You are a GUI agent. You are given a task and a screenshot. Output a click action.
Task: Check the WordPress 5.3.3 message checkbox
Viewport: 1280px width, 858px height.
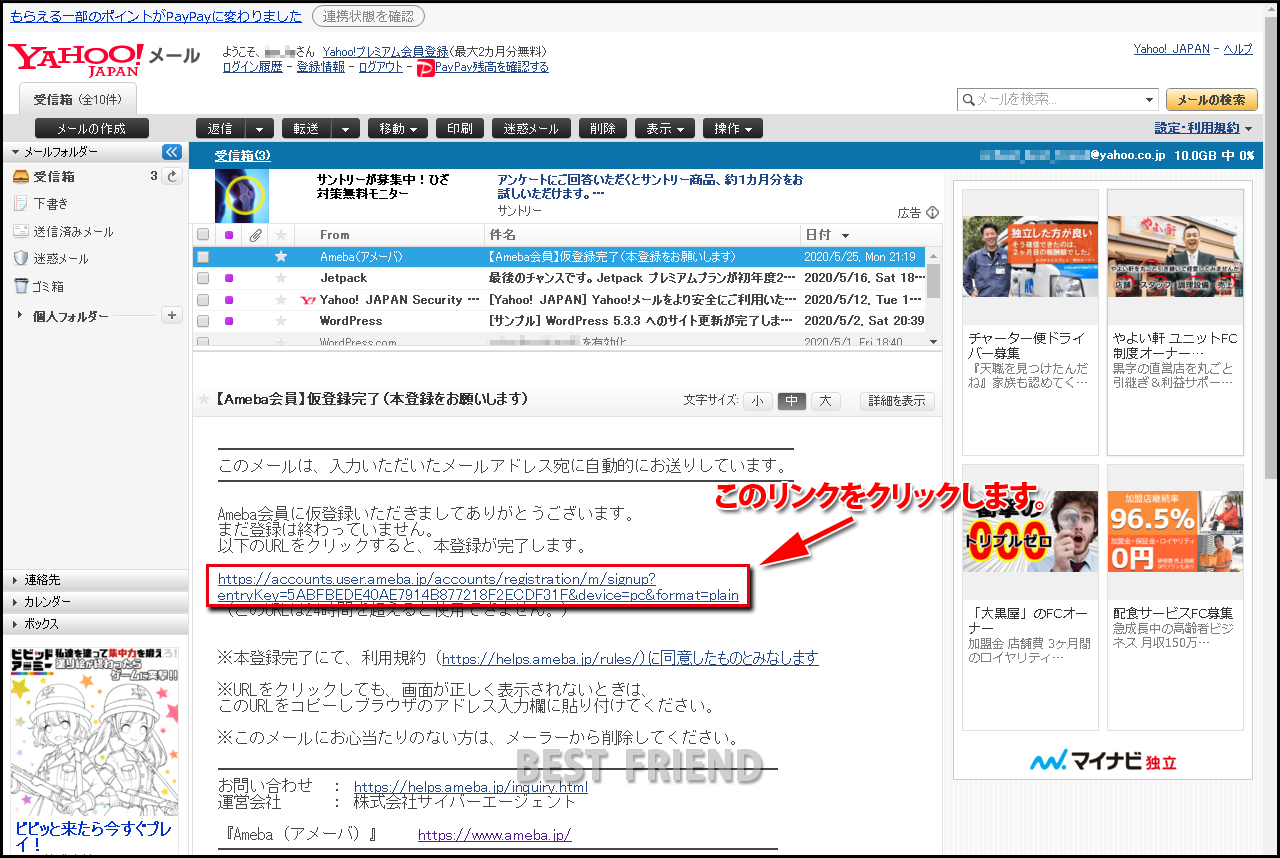[x=203, y=321]
